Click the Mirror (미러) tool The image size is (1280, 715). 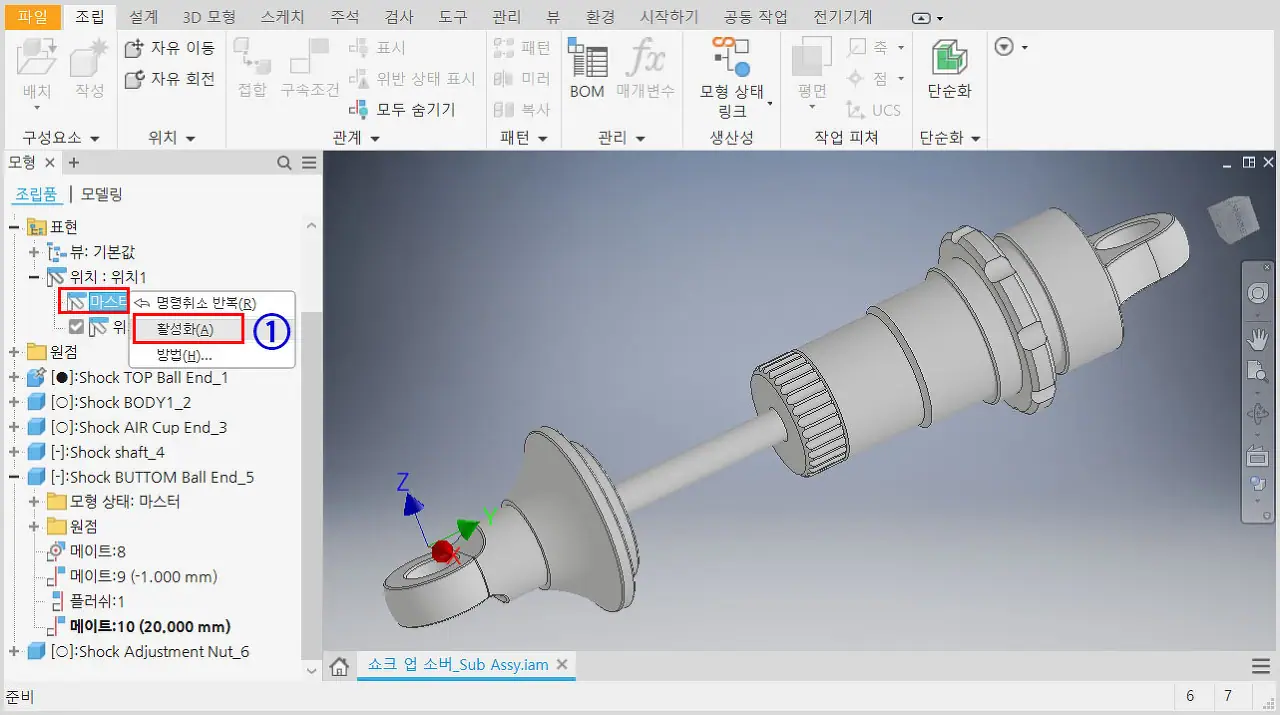click(x=523, y=79)
